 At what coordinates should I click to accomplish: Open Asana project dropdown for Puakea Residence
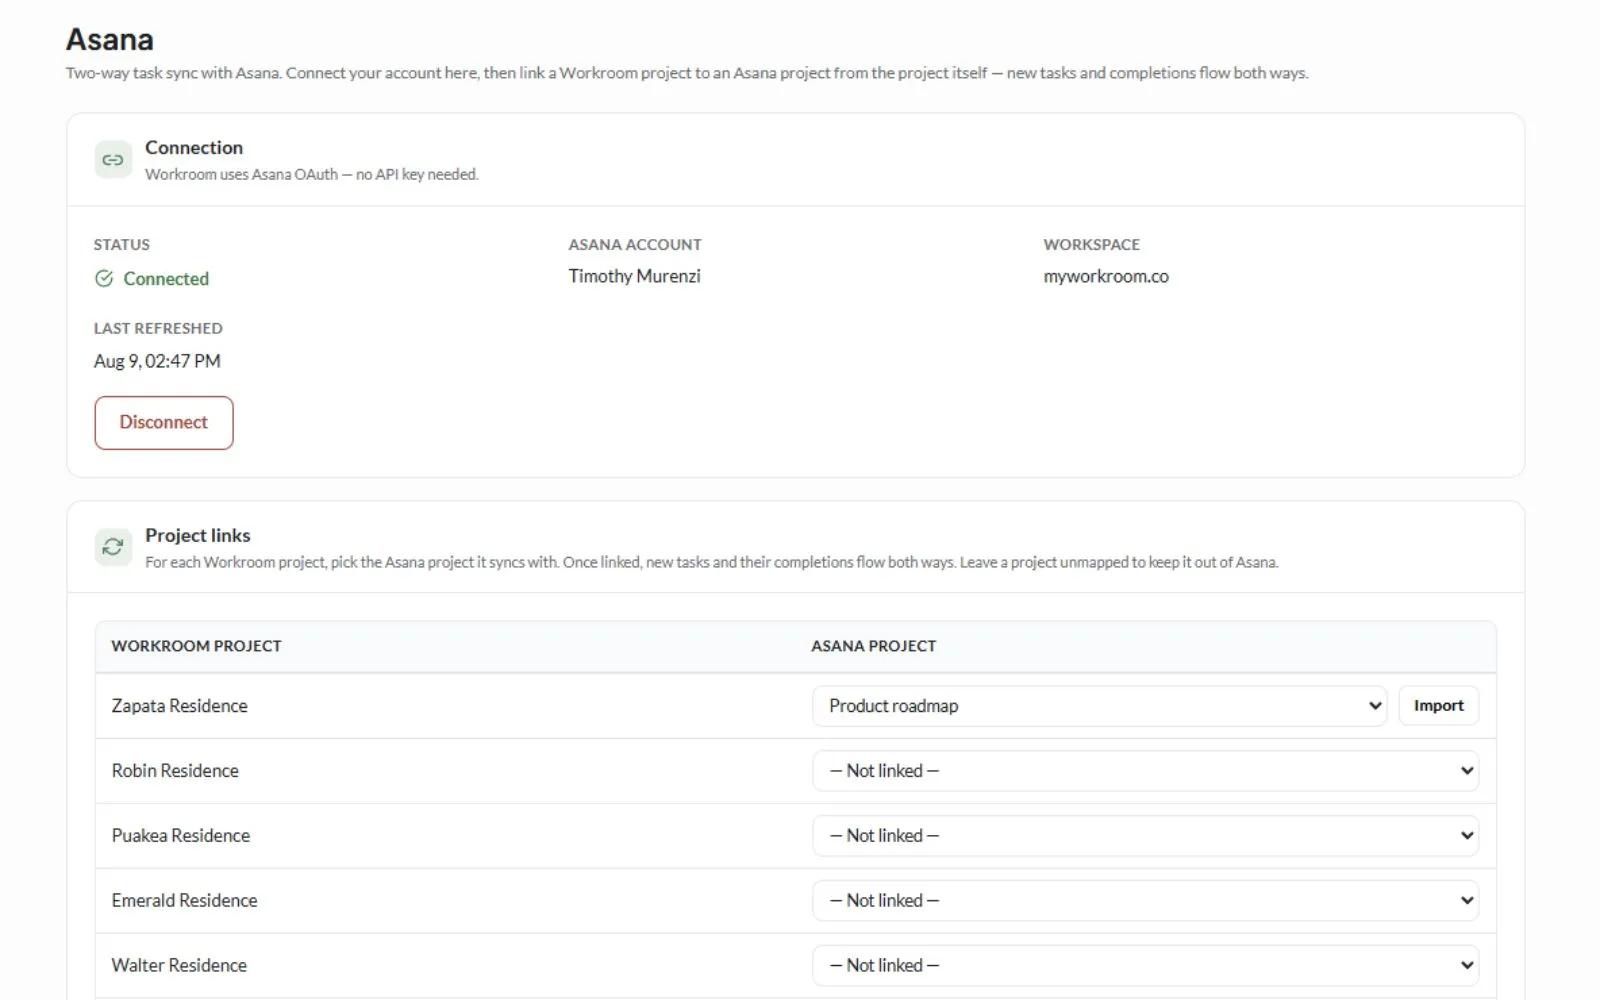pos(1145,836)
